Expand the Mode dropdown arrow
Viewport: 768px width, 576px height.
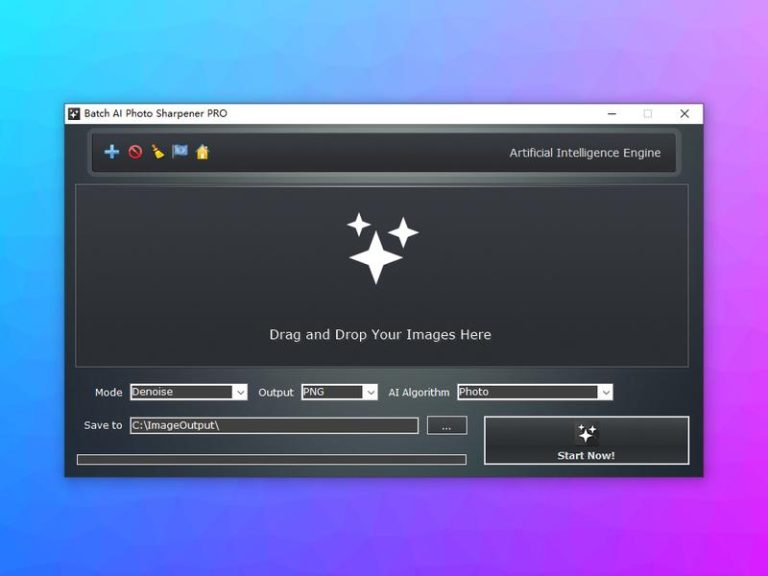pos(240,392)
